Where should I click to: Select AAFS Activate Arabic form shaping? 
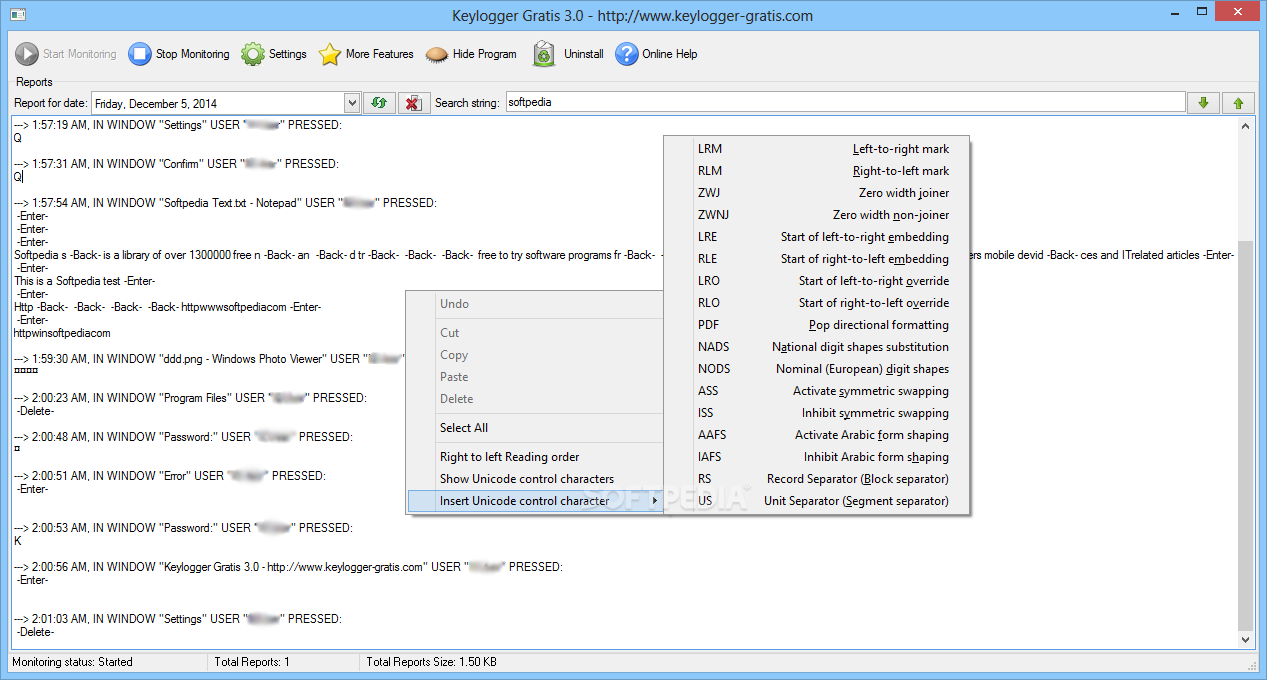[817, 435]
